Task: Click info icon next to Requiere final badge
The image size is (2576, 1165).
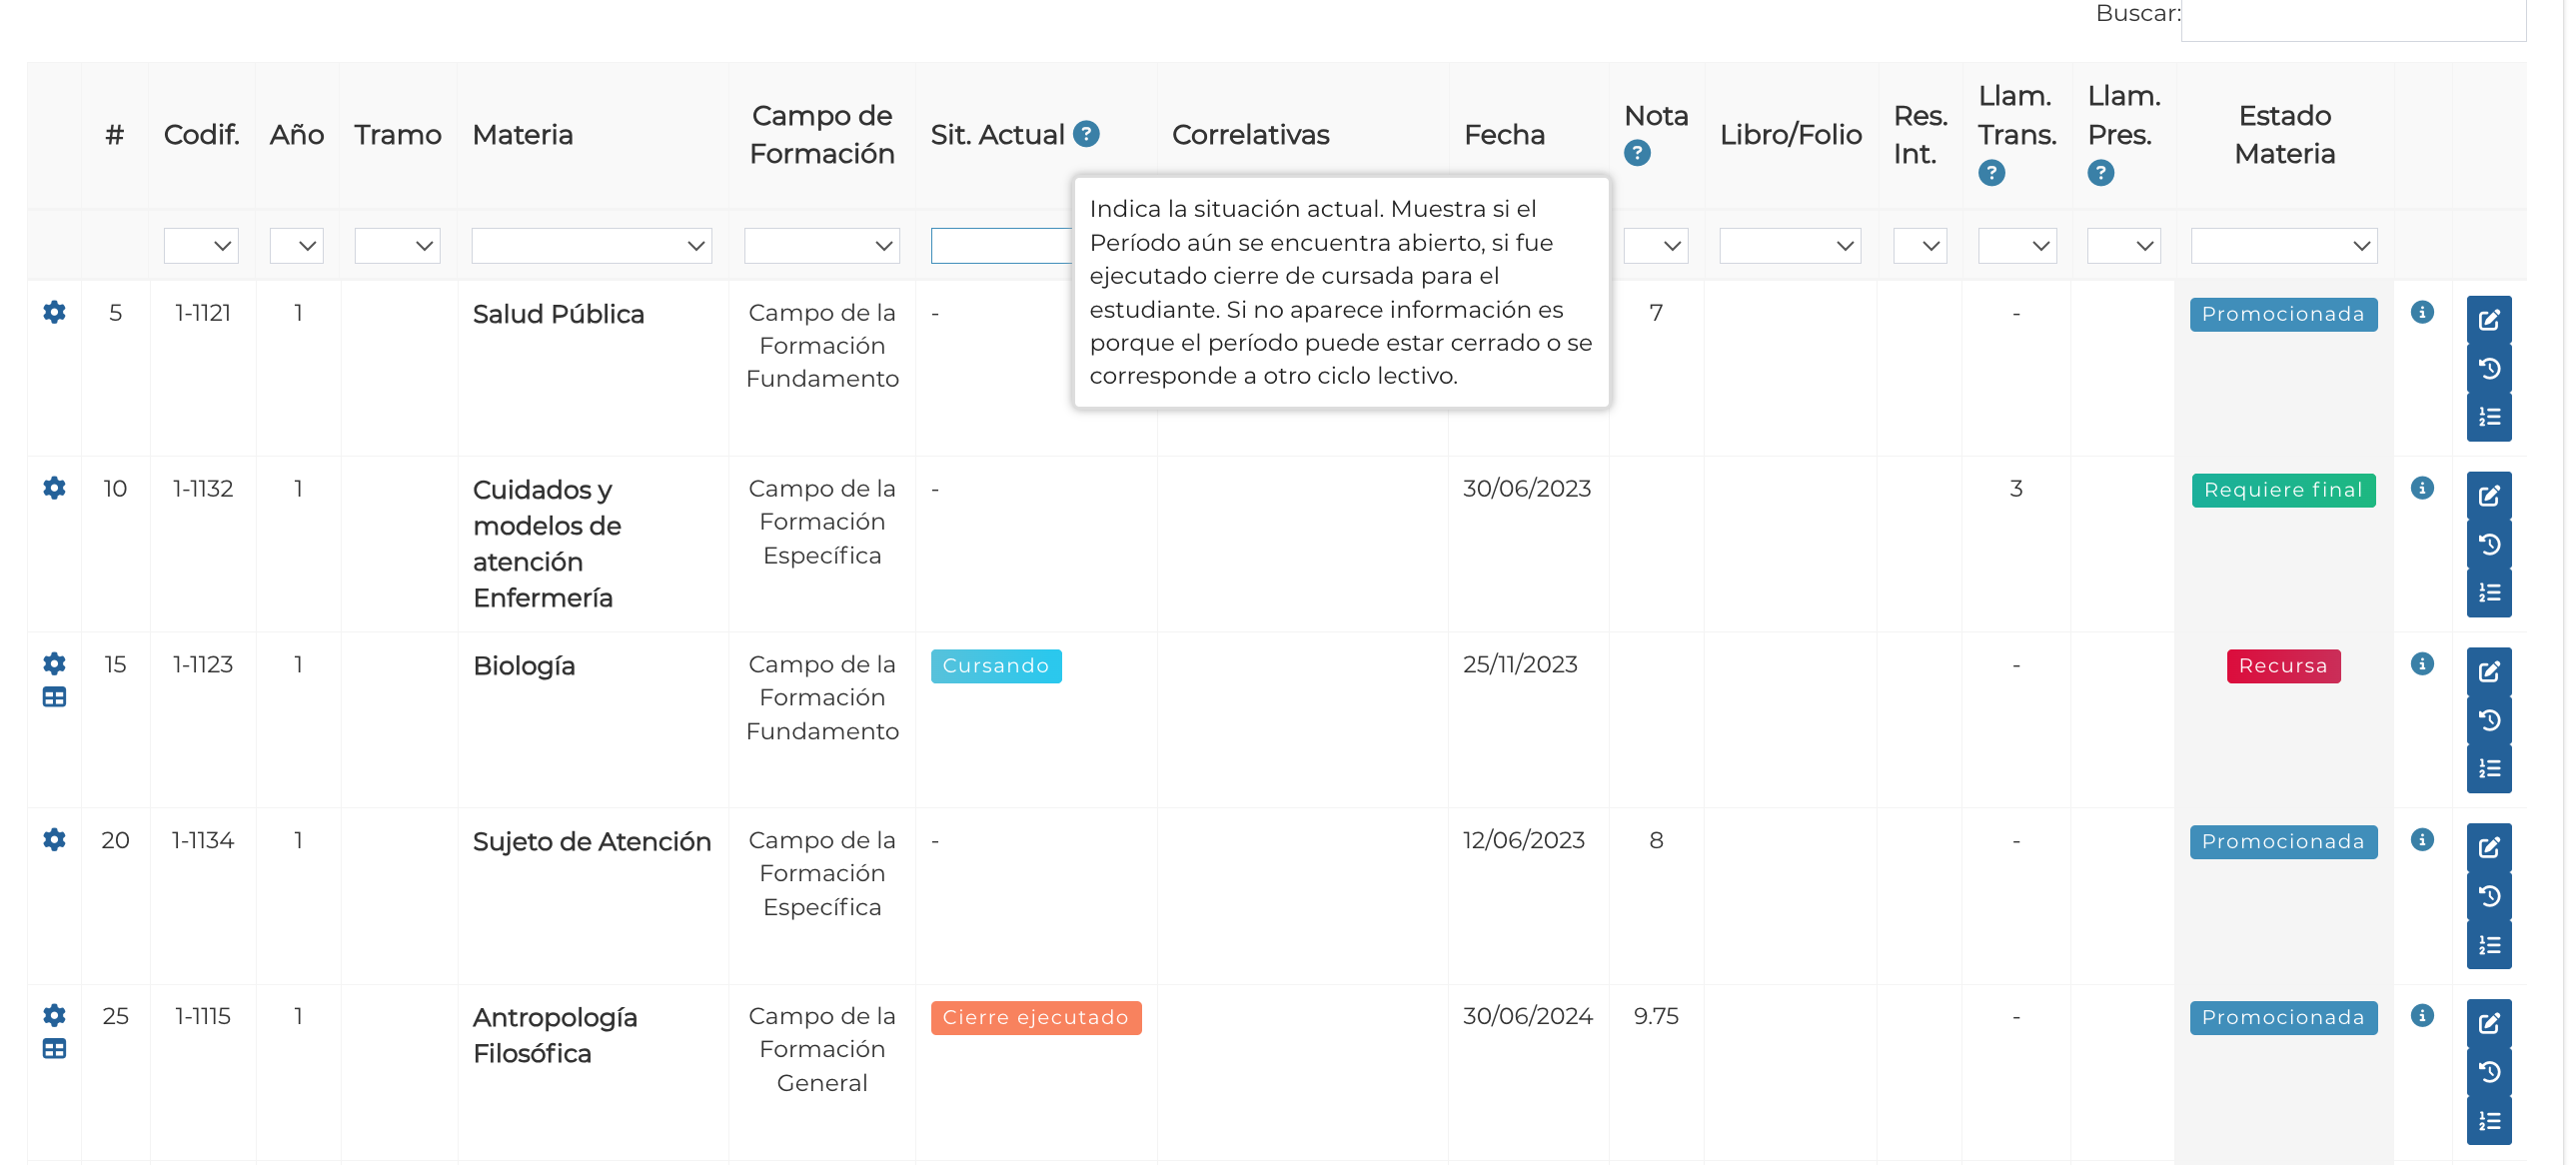Action: pos(2421,488)
